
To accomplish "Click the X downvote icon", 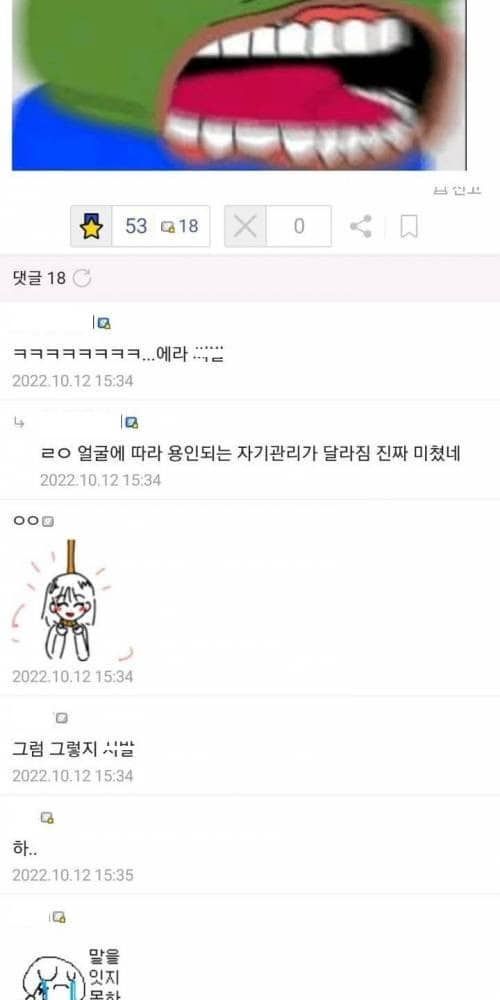I will click(x=245, y=226).
